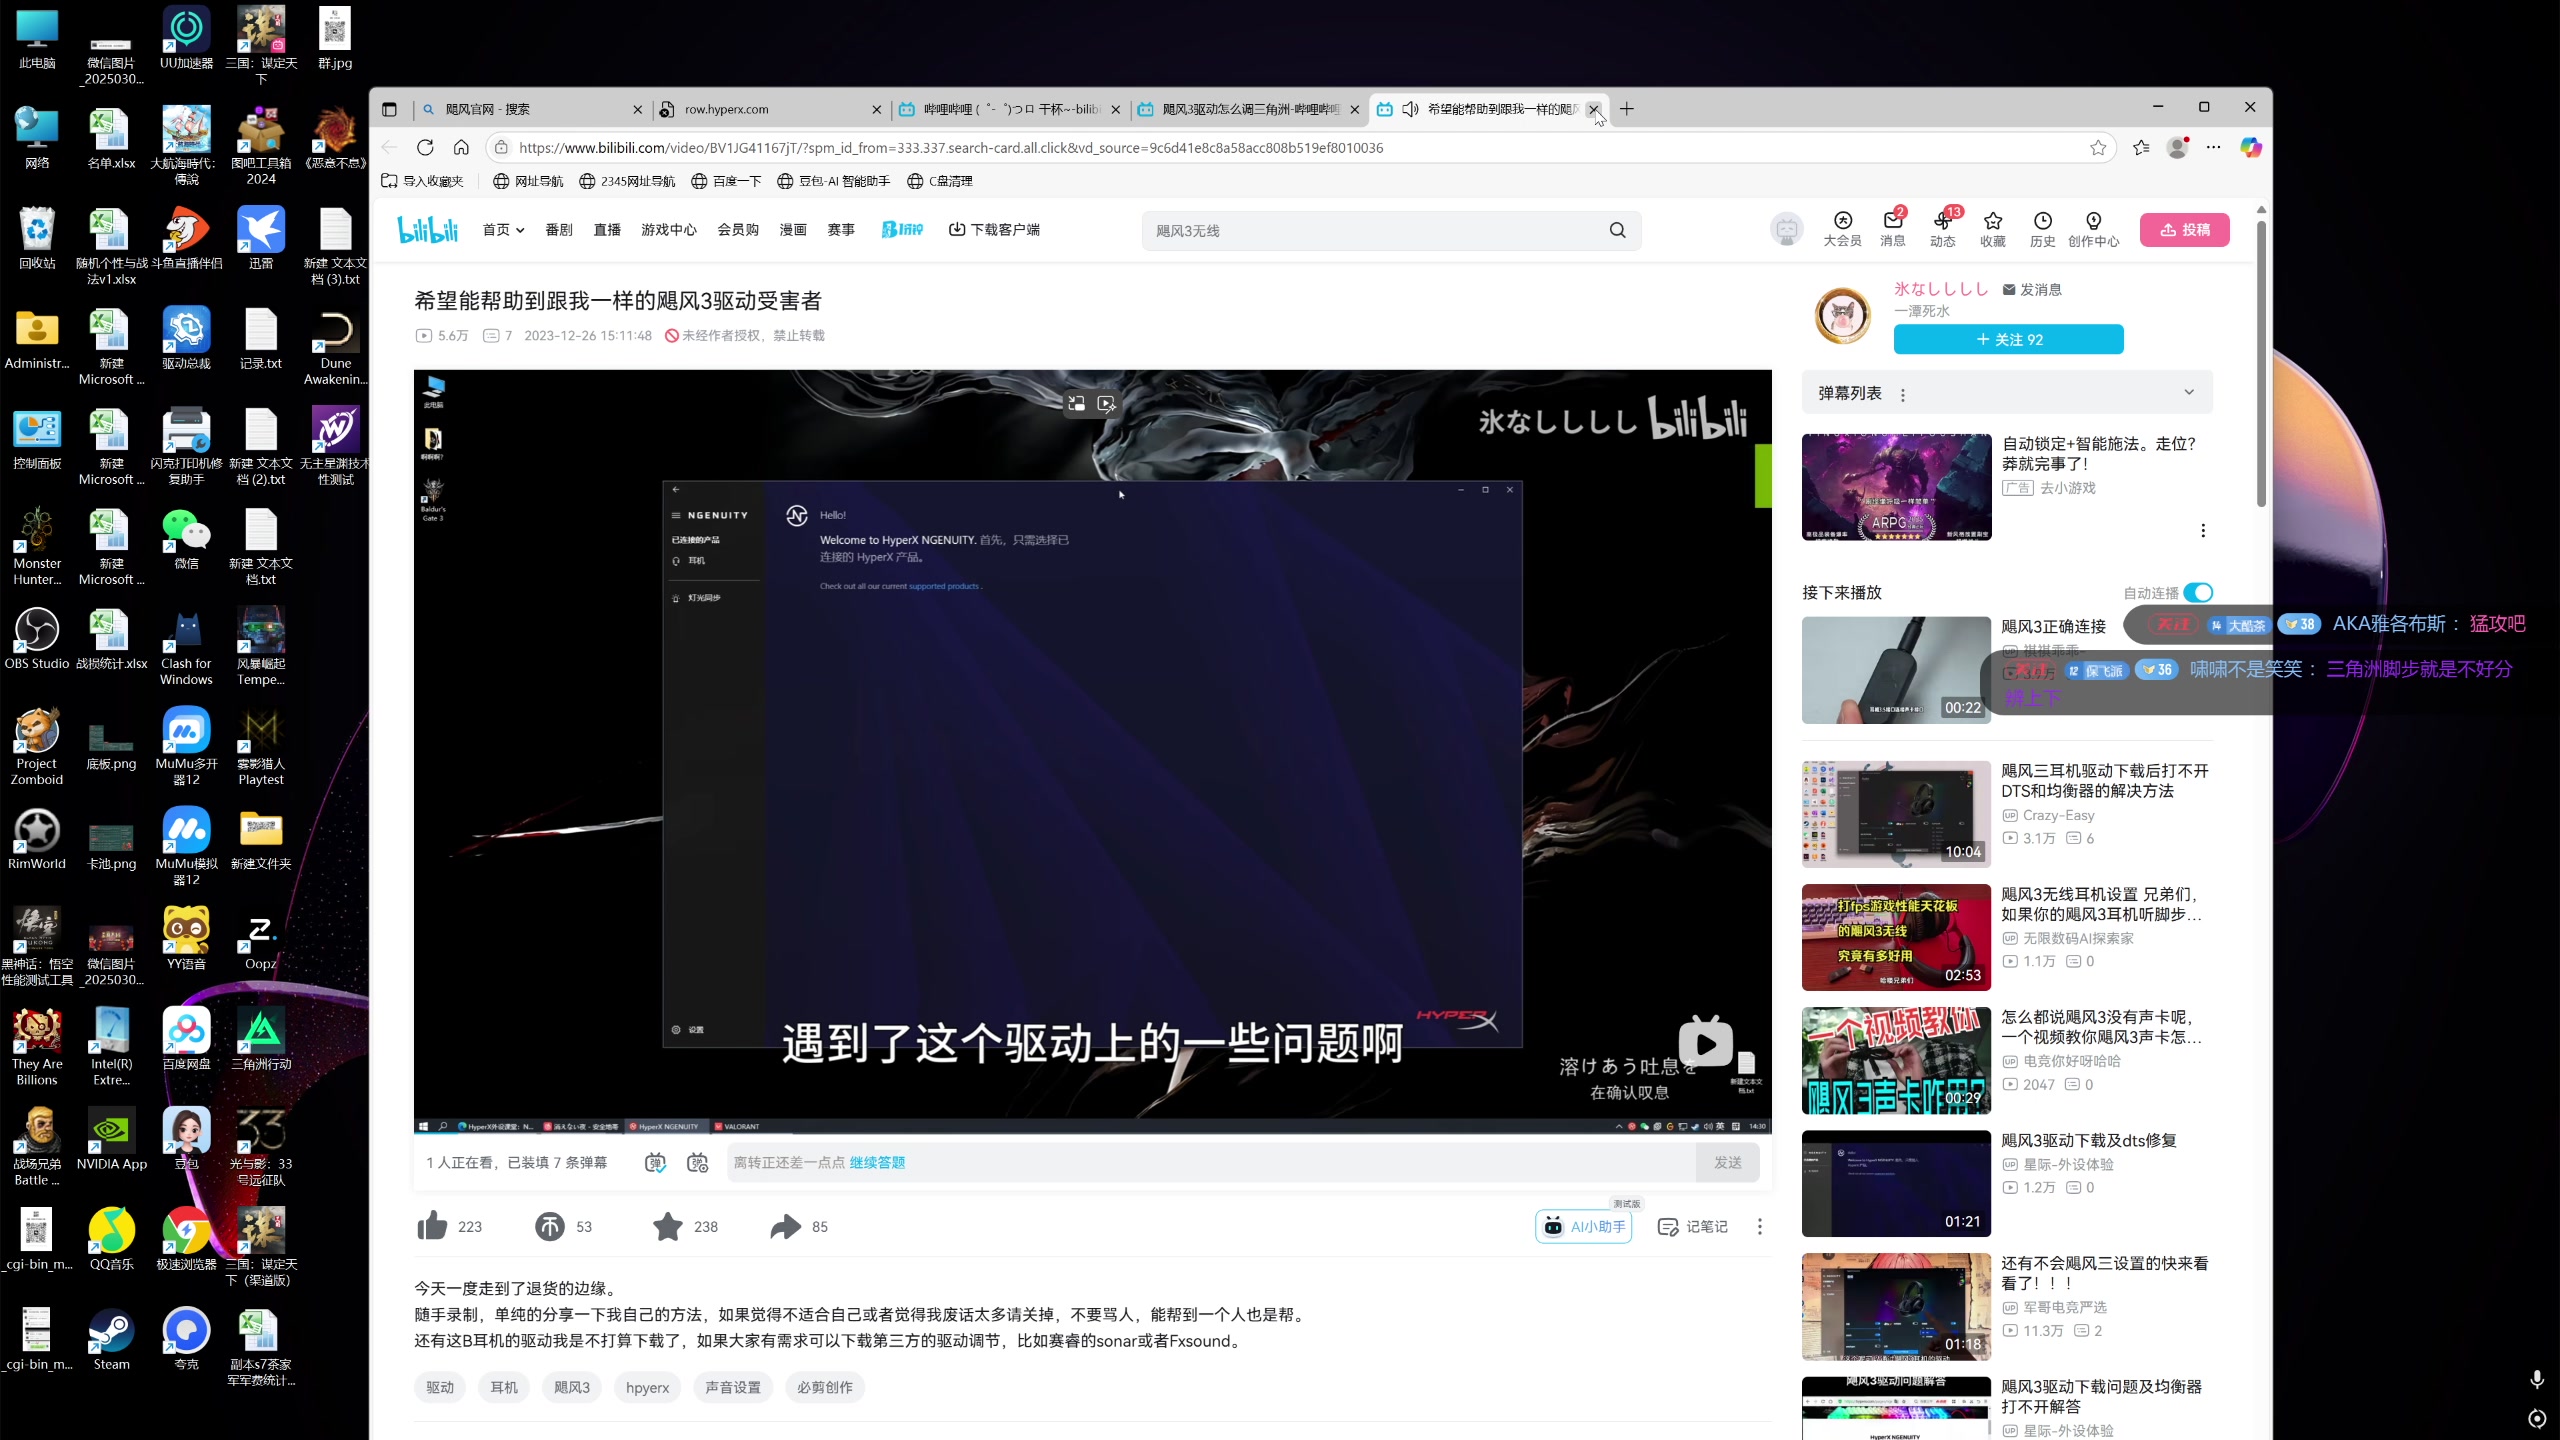Switch to the row.hyperx.com browser tab
This screenshot has height=1440, width=2560.
[x=770, y=109]
